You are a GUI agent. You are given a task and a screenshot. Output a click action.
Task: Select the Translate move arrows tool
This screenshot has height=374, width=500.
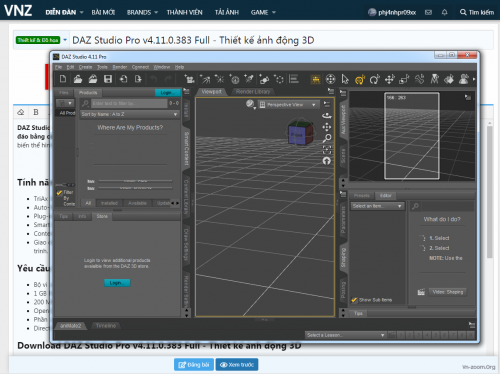pos(389,79)
